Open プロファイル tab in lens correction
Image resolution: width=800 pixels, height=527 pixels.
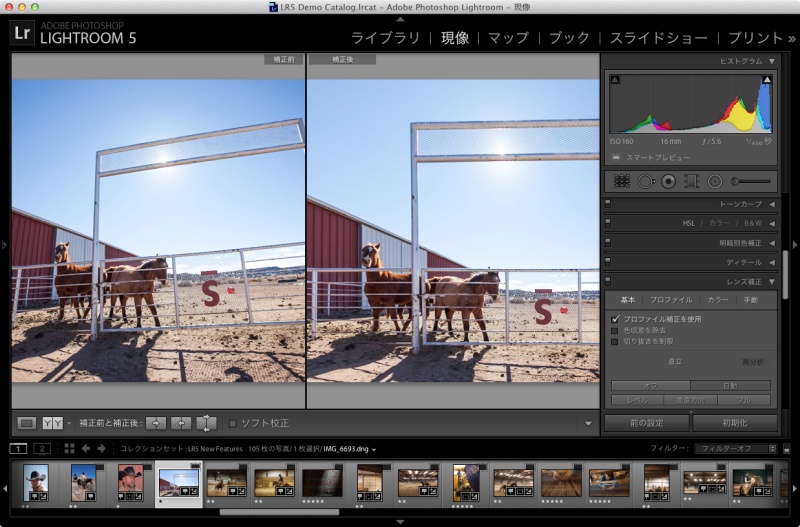pos(671,300)
